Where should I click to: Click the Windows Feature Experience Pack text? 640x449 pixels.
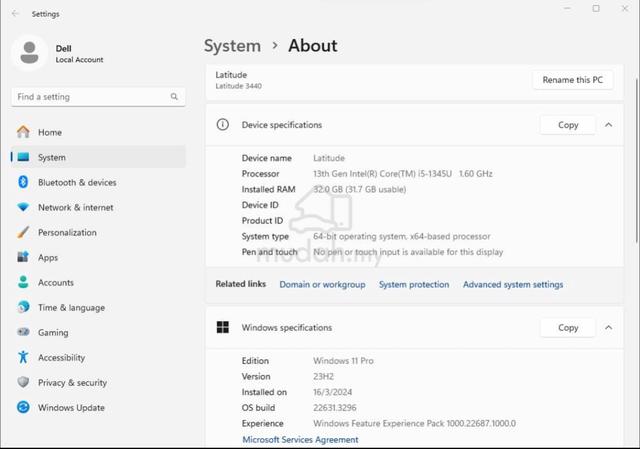click(414, 423)
